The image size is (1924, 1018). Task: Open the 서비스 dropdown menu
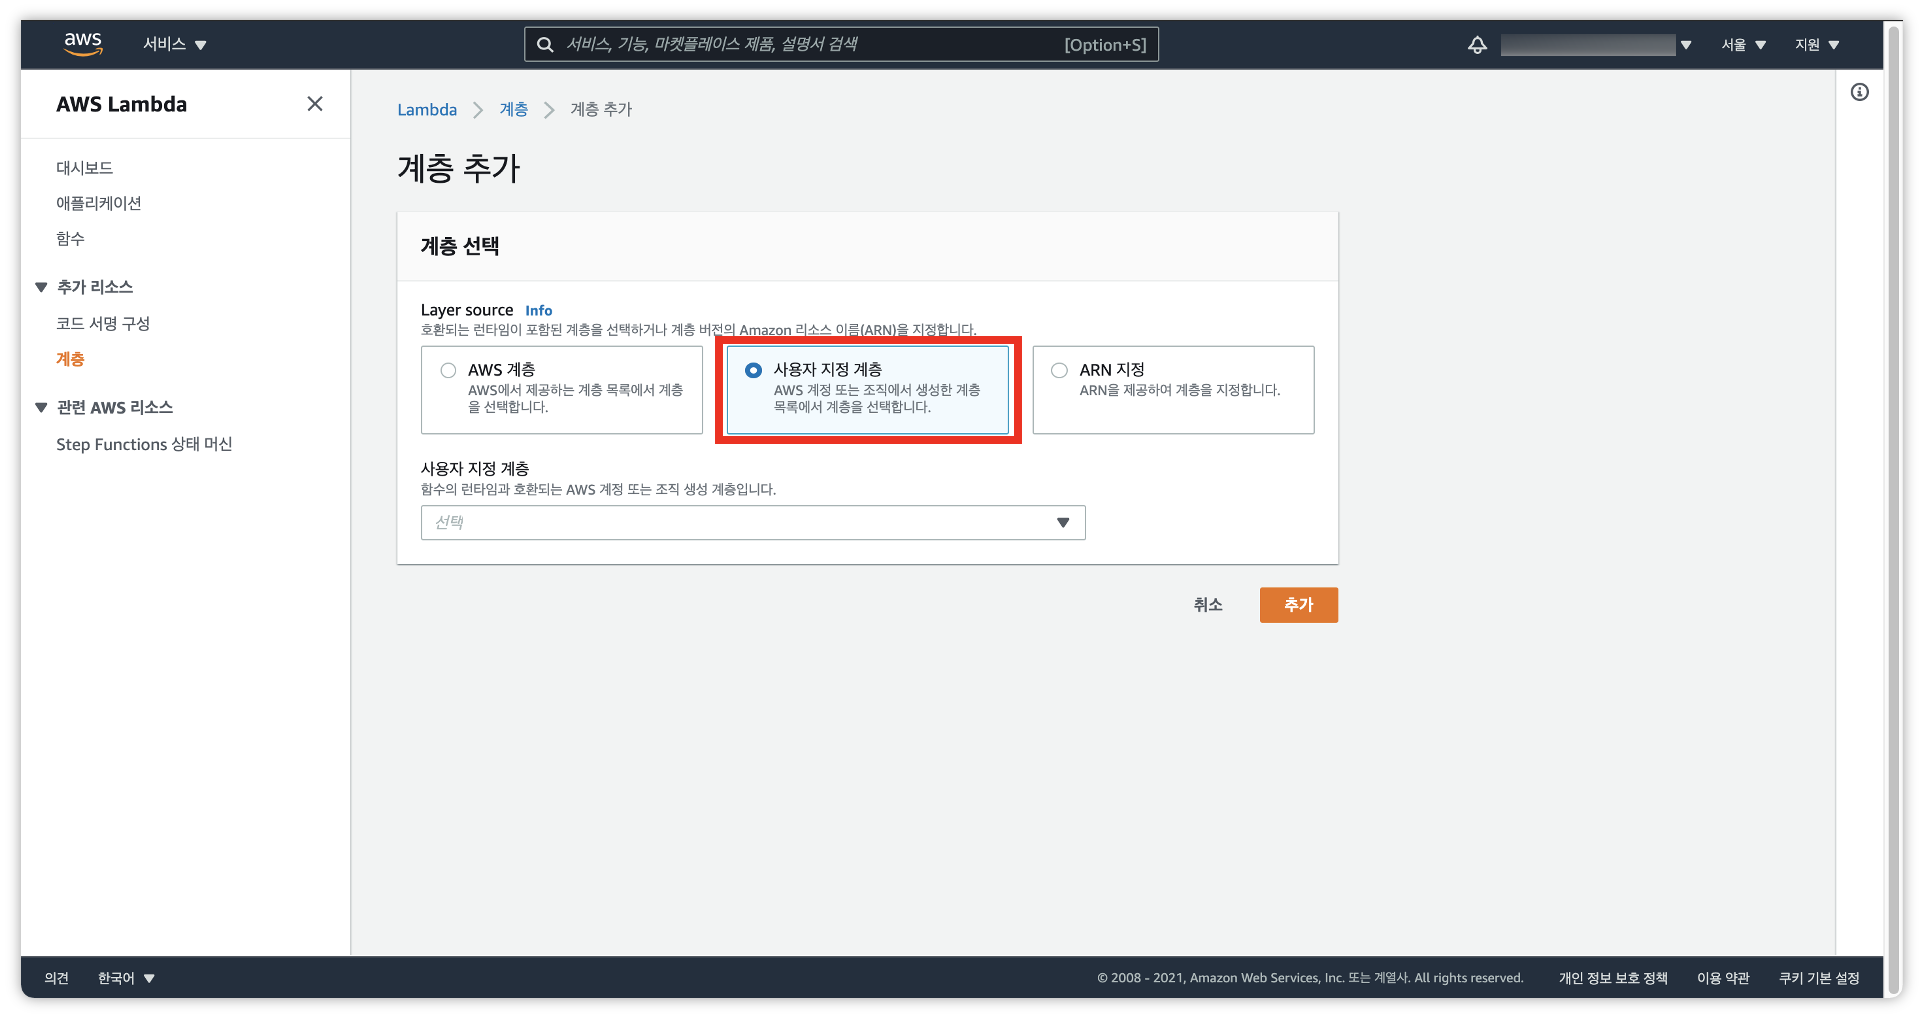pyautogui.click(x=174, y=44)
